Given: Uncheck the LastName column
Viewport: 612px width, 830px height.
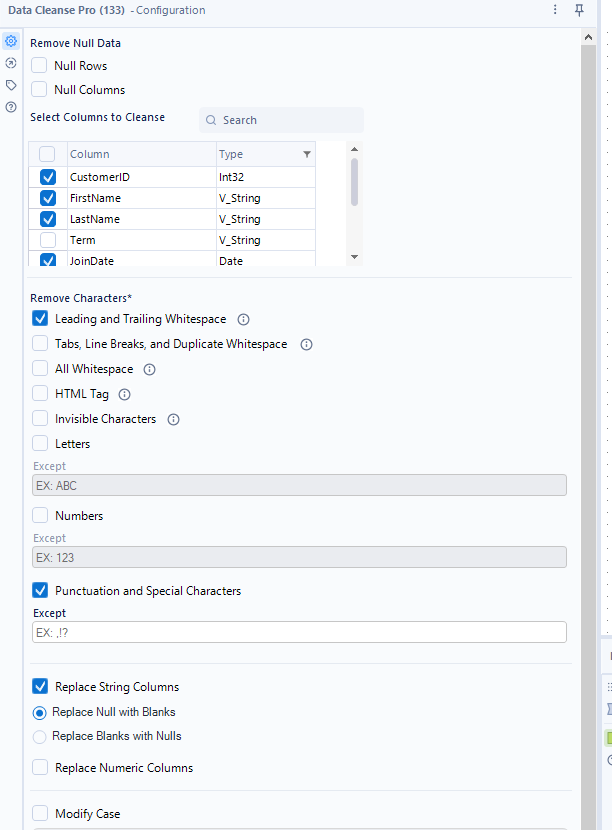Looking at the screenshot, I should tap(48, 219).
